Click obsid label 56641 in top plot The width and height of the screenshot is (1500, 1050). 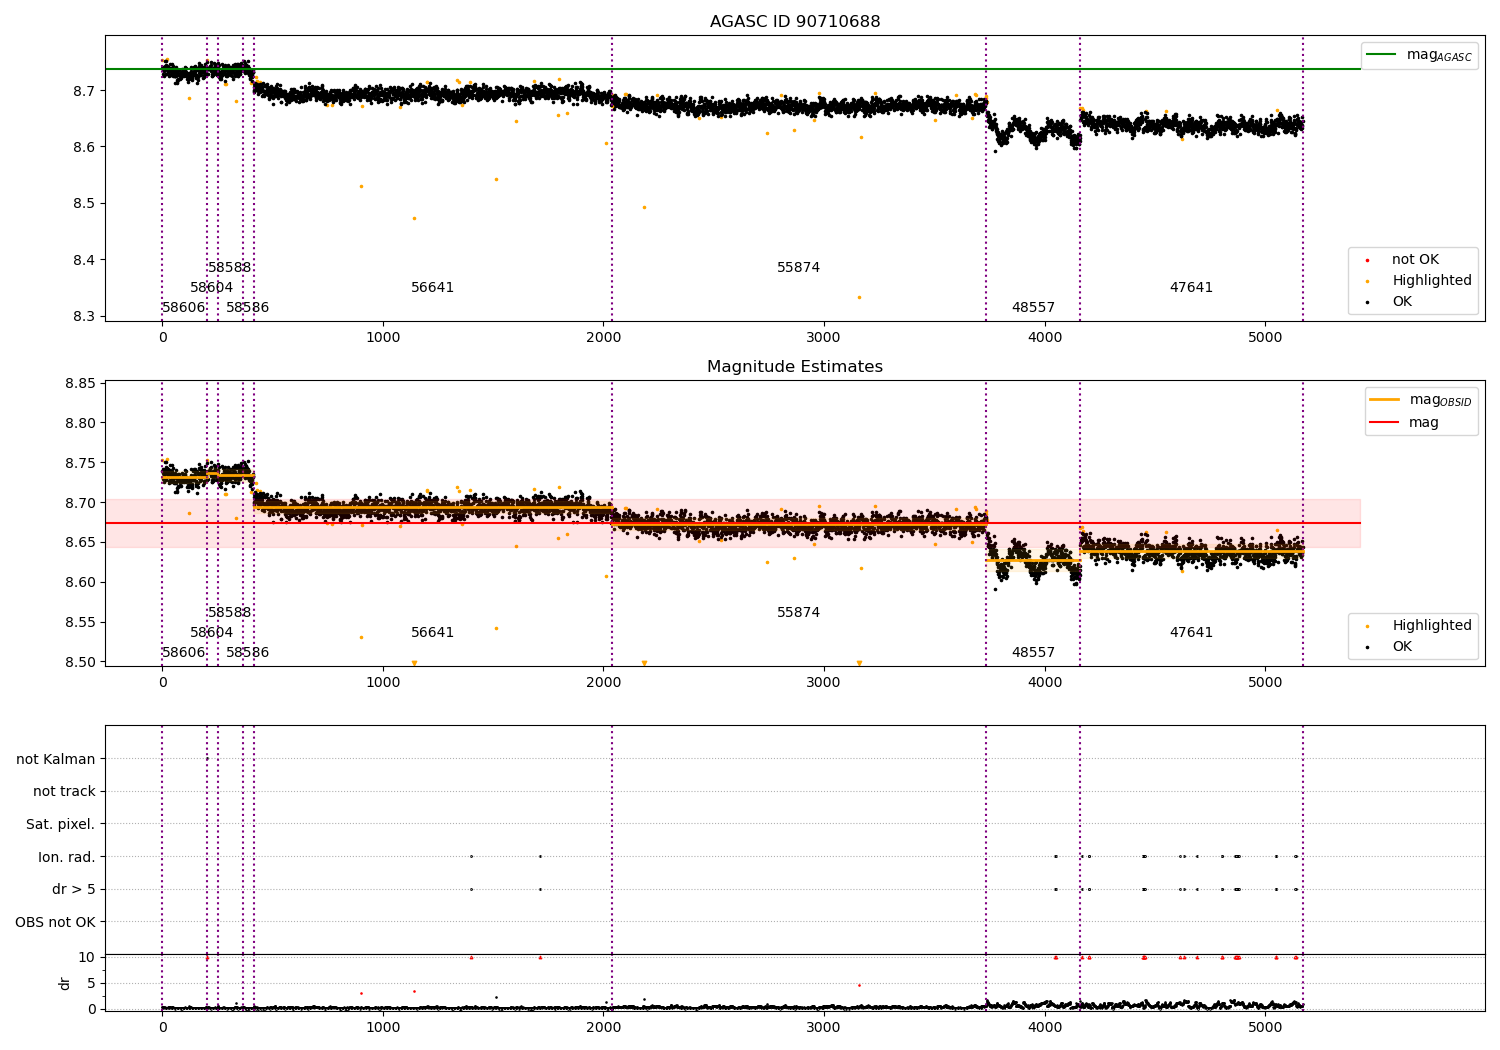click(433, 288)
